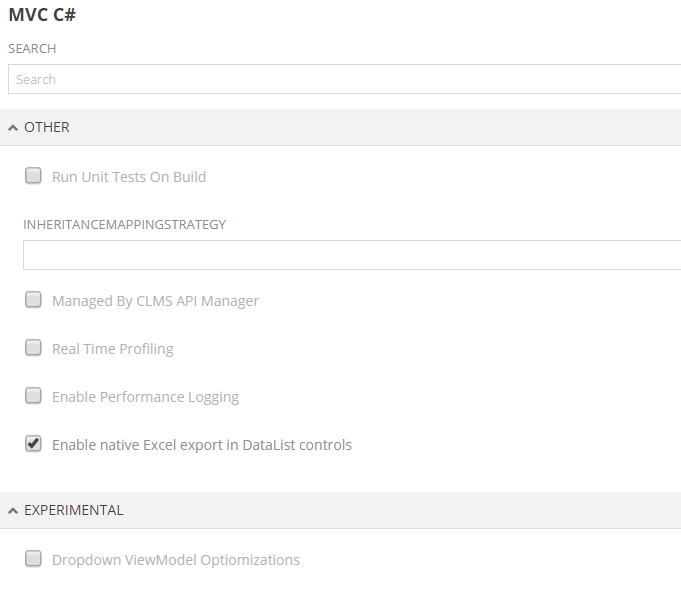Collapse the EXPERIMENTAL section chevron arrow
The image size is (681, 593).
(13, 511)
